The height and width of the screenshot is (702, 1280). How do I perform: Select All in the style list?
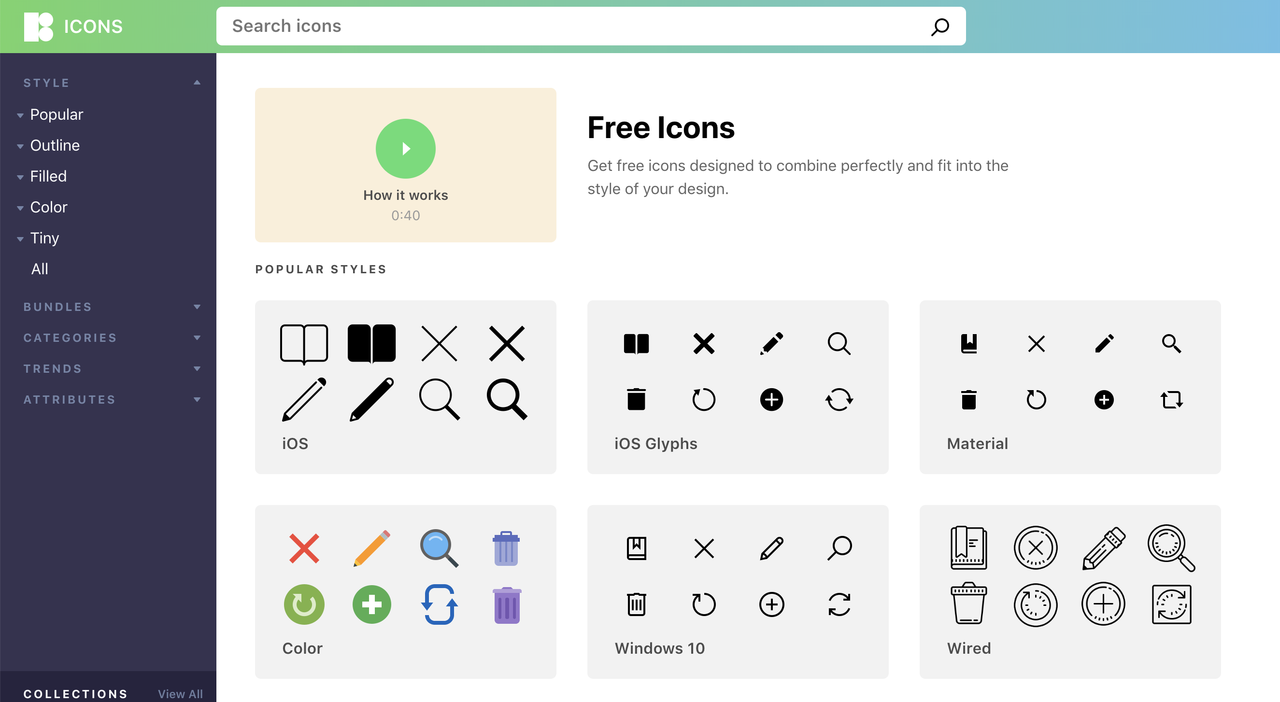pos(39,269)
